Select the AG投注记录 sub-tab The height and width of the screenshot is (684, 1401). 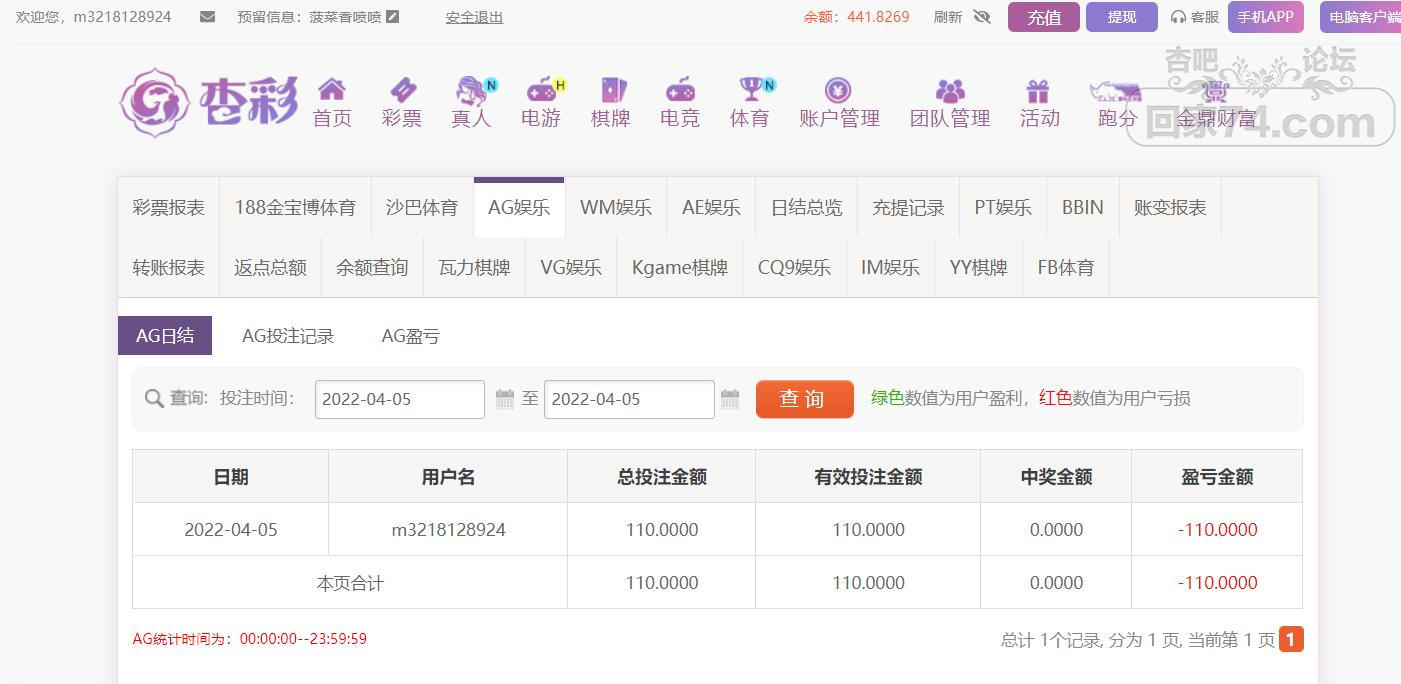coord(288,336)
